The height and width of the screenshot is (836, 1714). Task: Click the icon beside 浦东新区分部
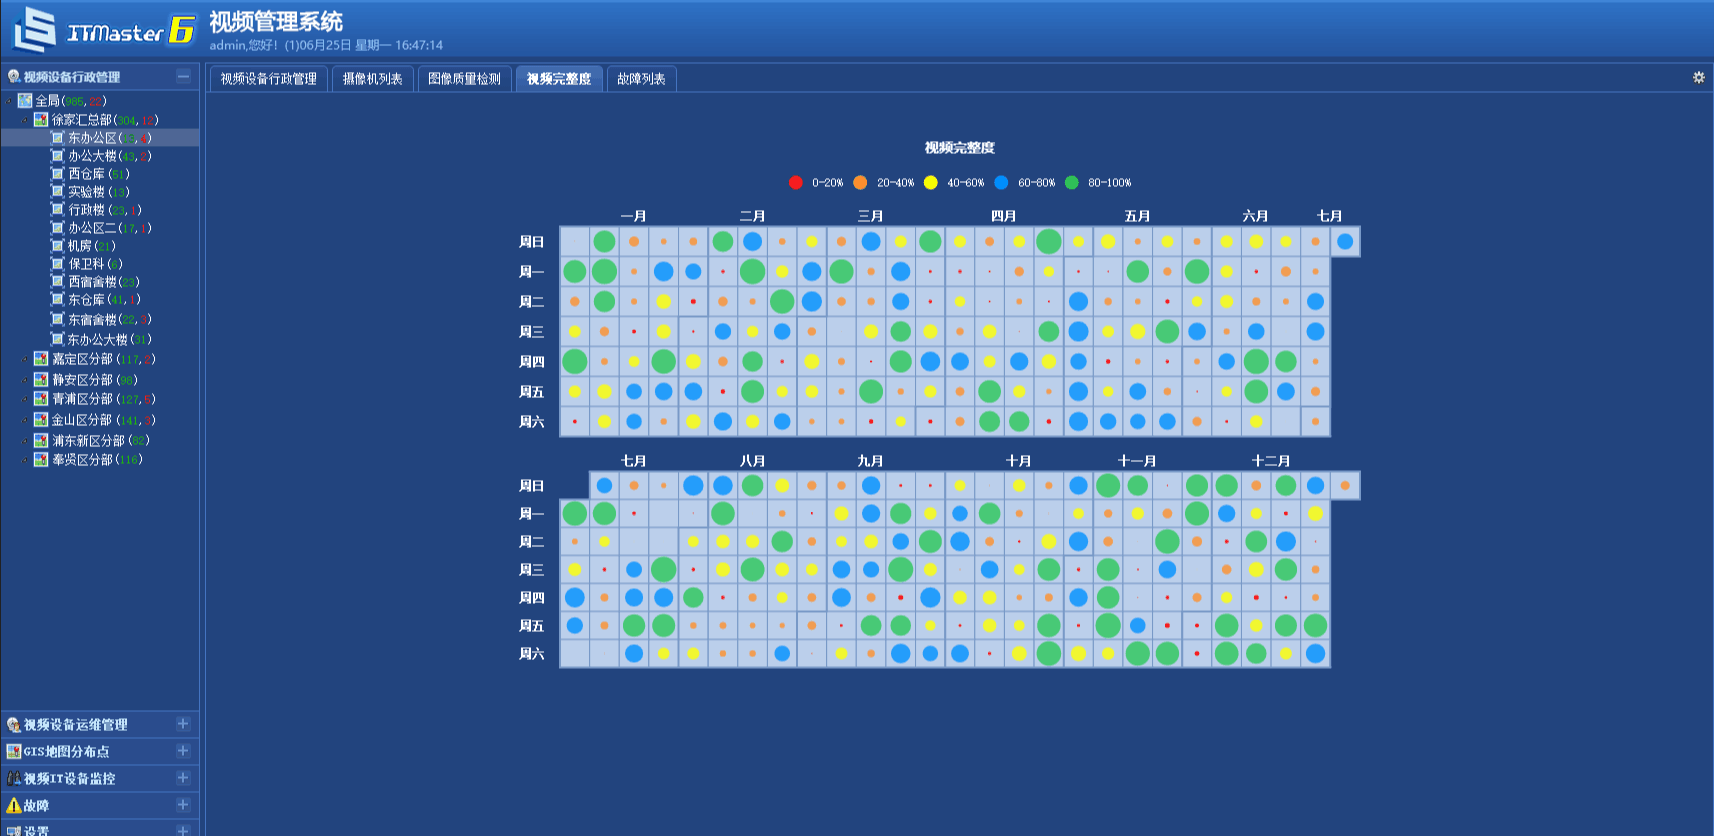click(x=41, y=440)
